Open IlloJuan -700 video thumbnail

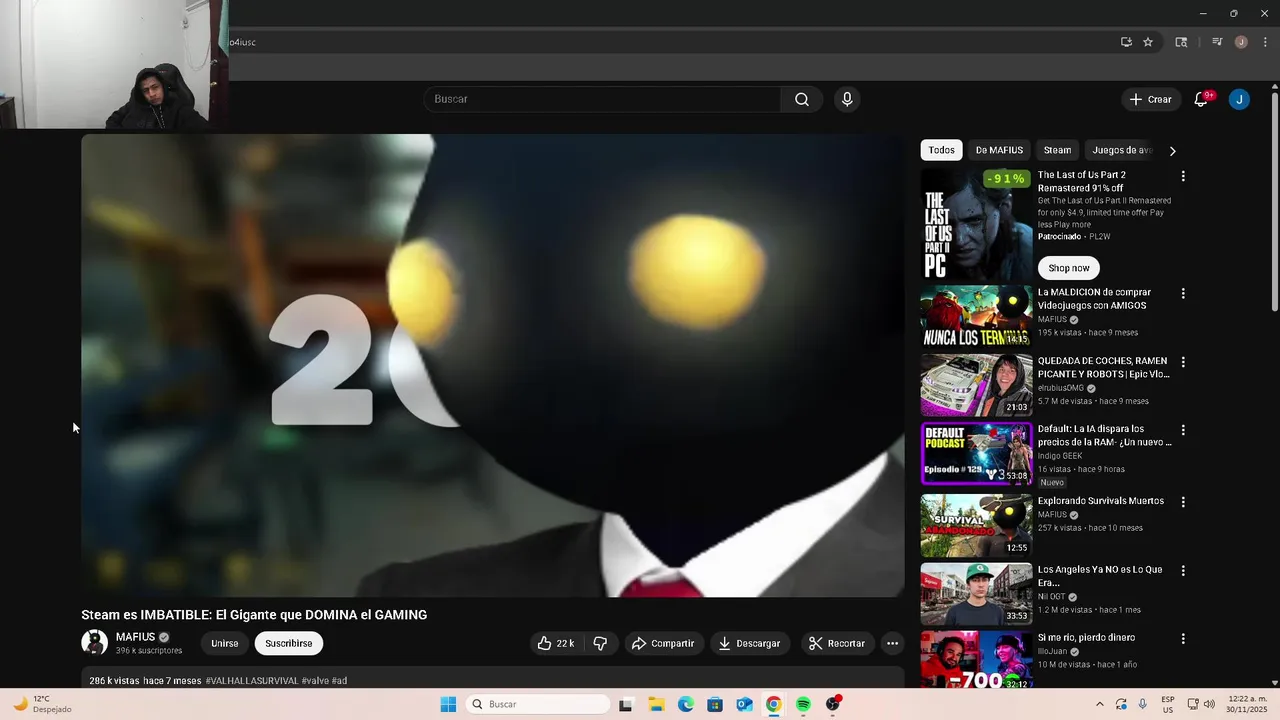click(976, 659)
